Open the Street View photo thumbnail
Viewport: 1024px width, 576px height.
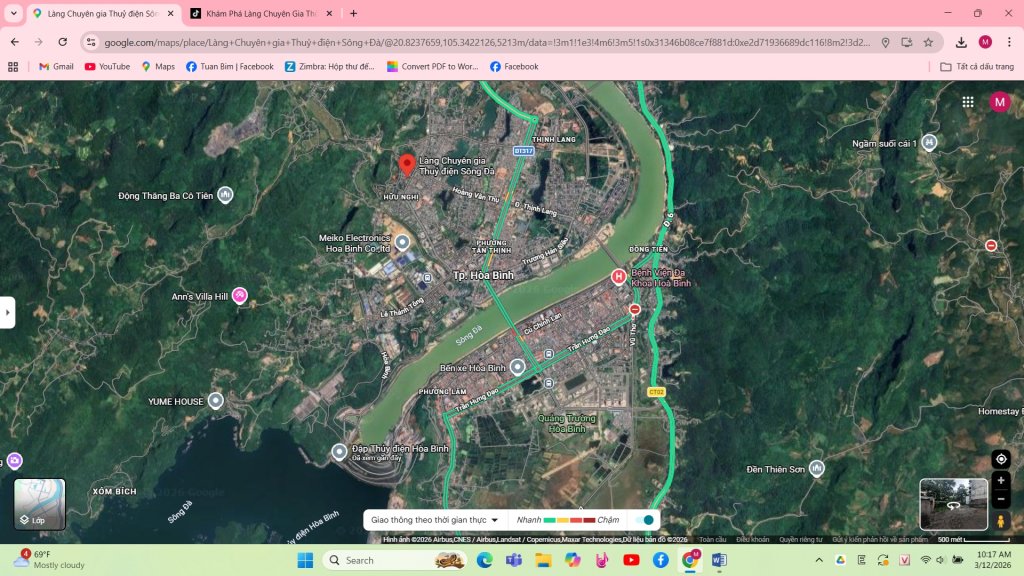click(953, 504)
